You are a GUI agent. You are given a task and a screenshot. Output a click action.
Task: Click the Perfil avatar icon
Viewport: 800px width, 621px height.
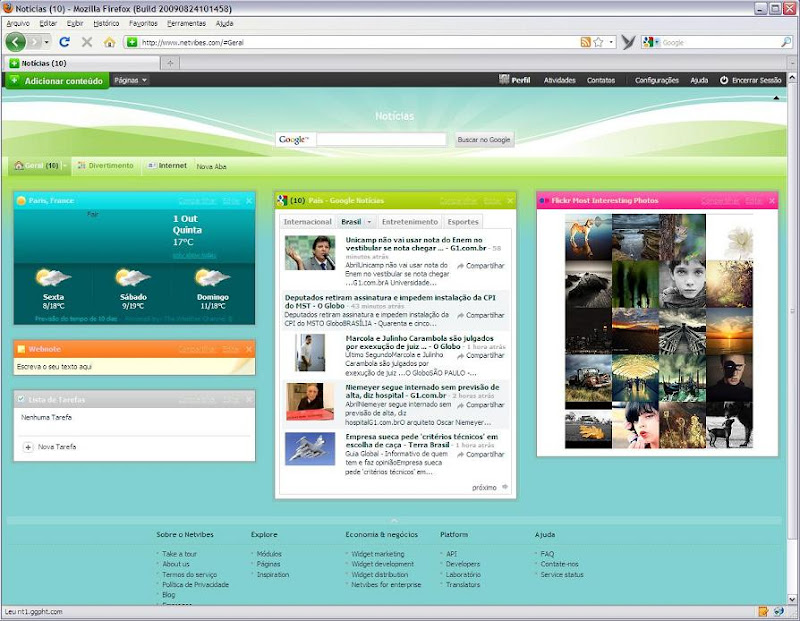click(x=504, y=80)
